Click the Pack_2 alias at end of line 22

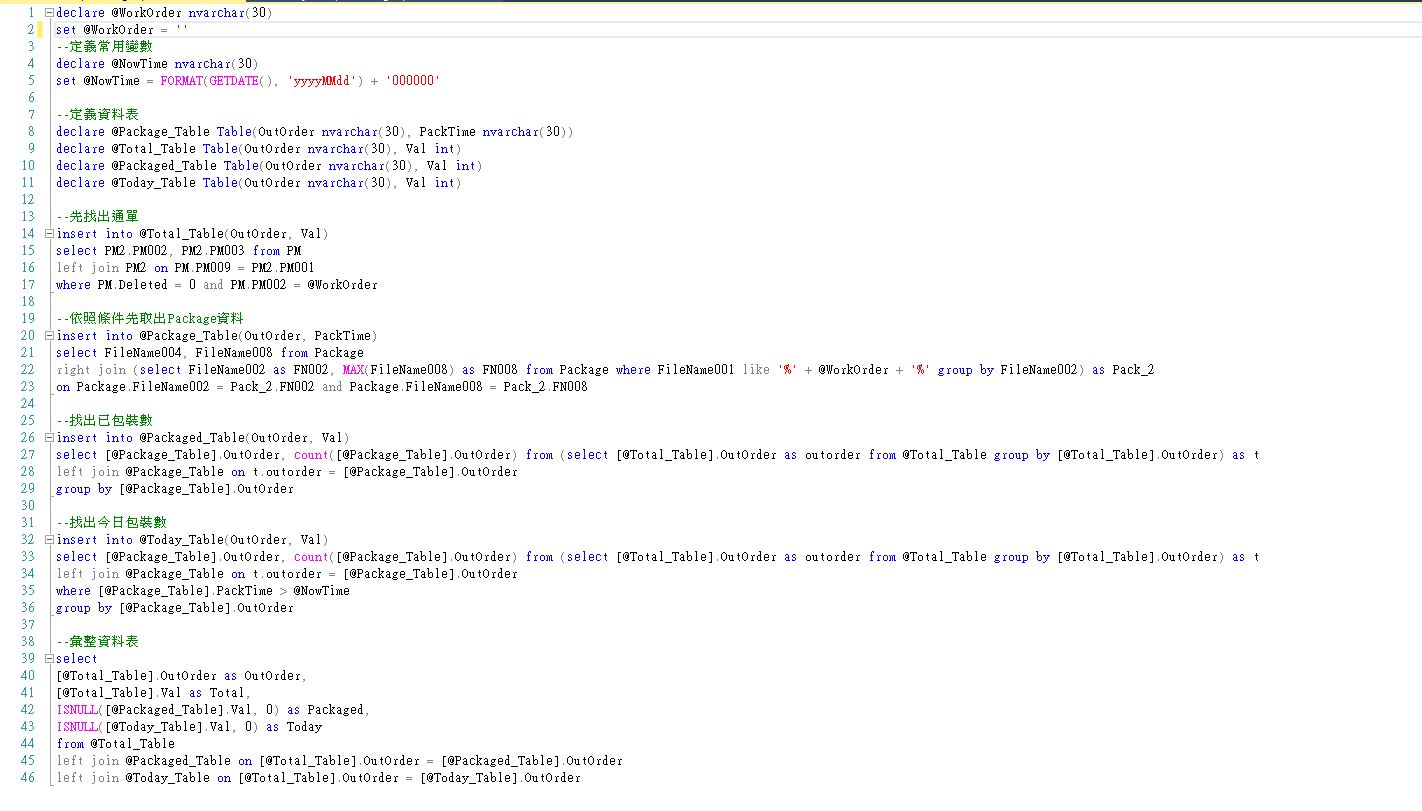coord(1132,370)
